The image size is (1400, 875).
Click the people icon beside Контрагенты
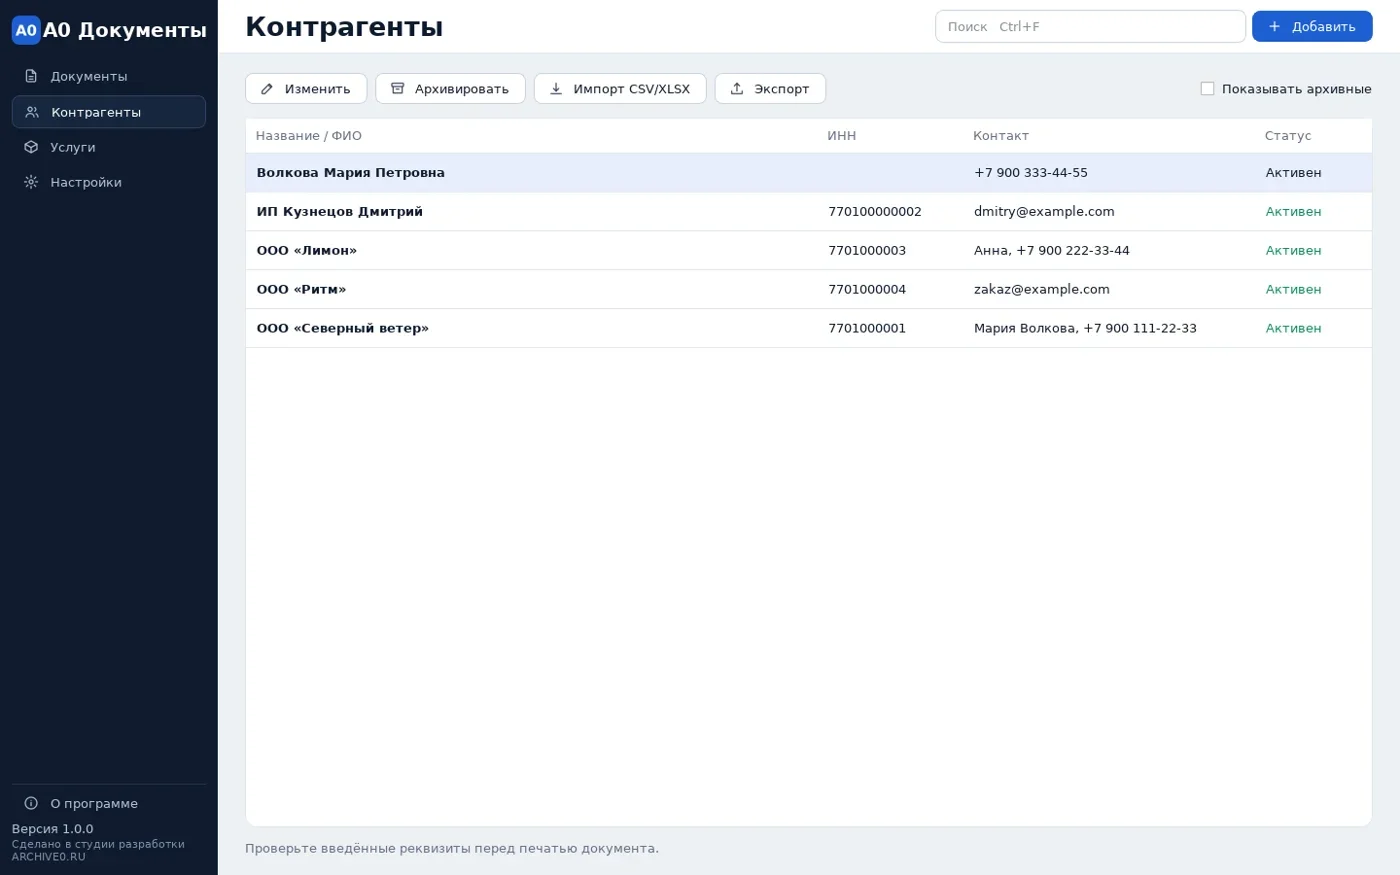pos(32,112)
